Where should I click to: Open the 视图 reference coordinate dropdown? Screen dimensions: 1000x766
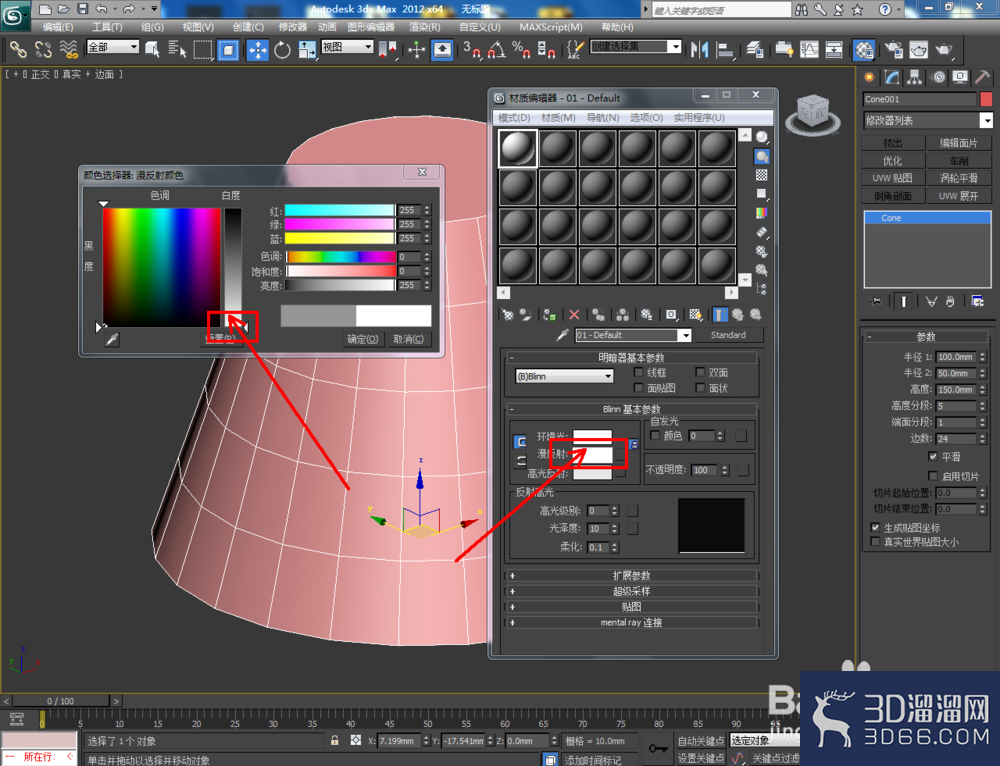coord(348,47)
